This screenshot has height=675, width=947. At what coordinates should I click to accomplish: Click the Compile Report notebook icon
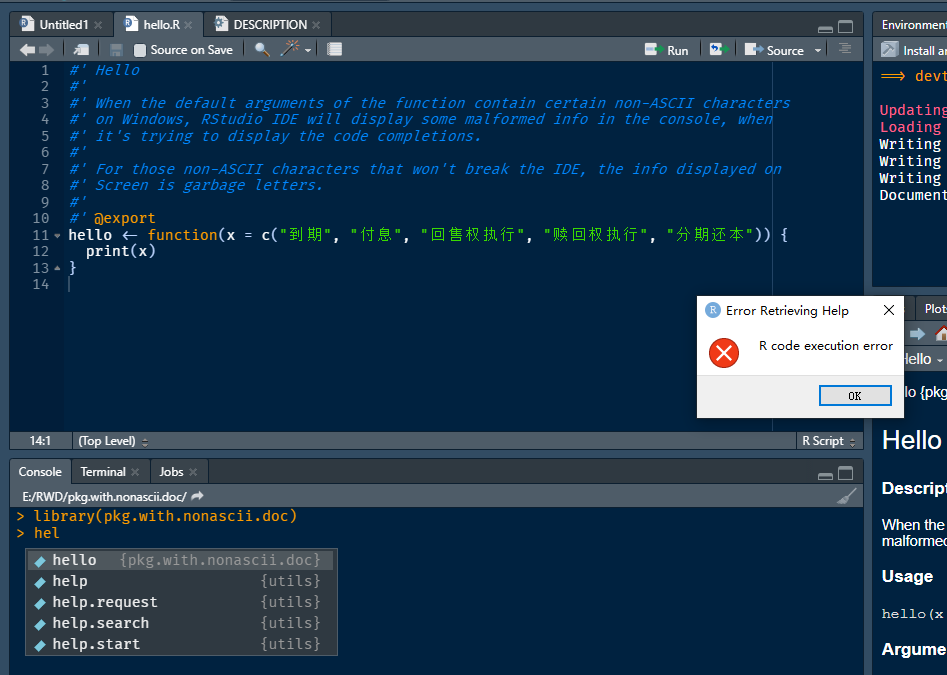(335, 48)
